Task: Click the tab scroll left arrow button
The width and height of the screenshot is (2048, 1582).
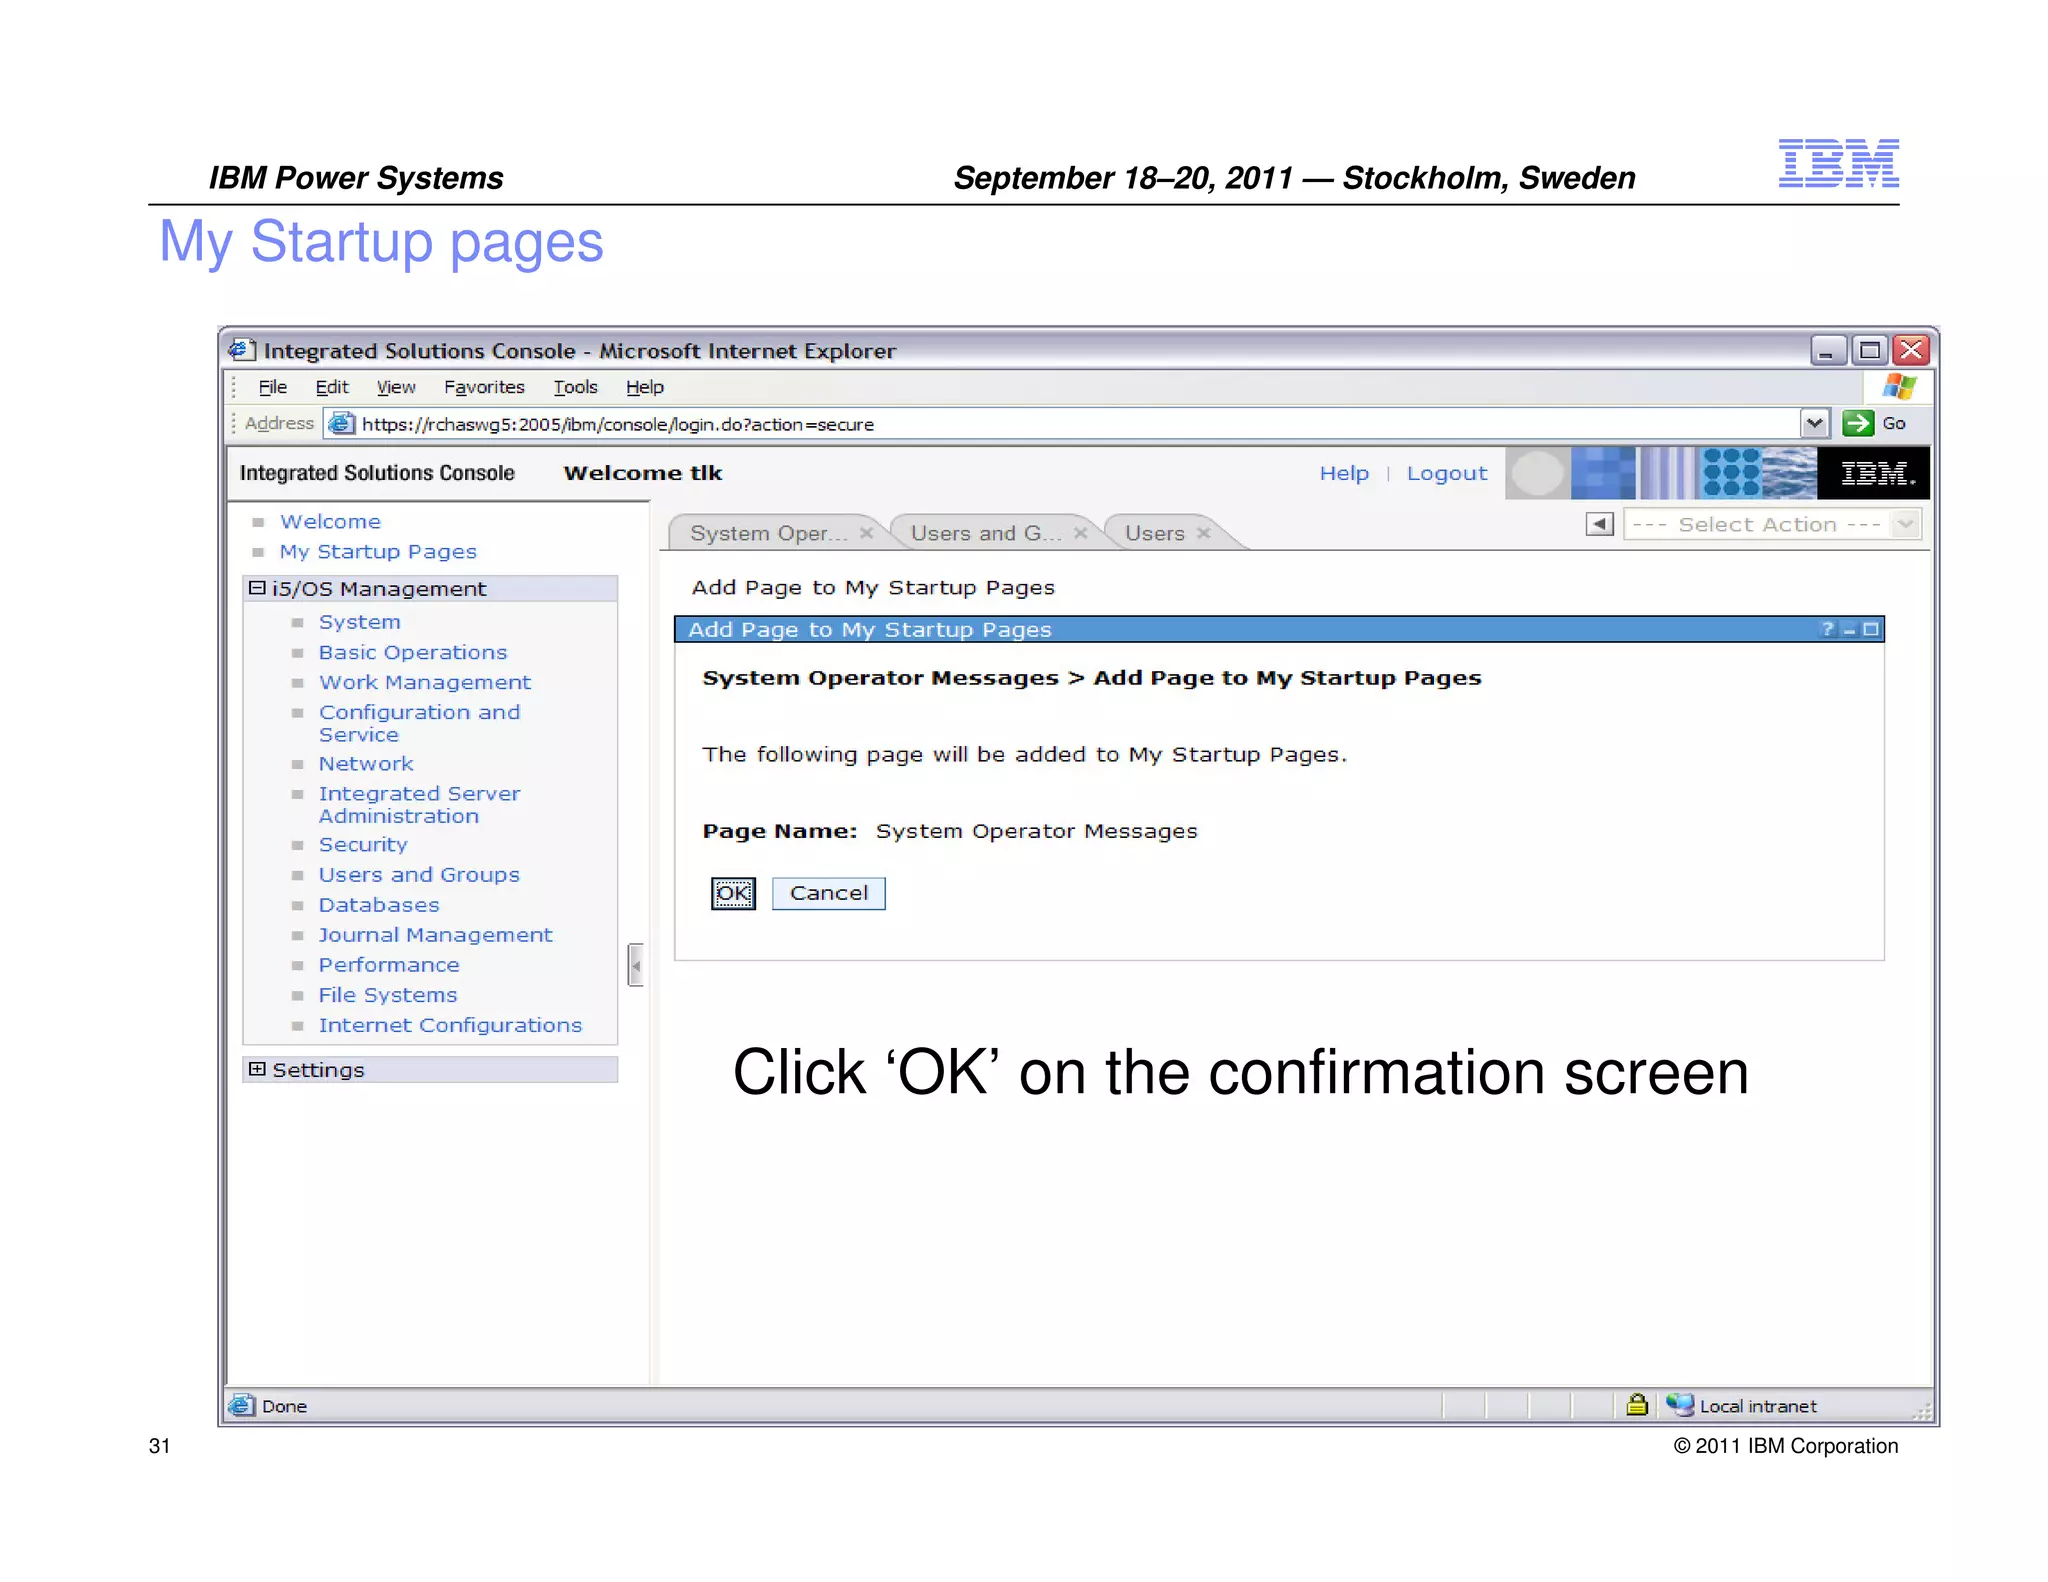Action: (x=1599, y=524)
